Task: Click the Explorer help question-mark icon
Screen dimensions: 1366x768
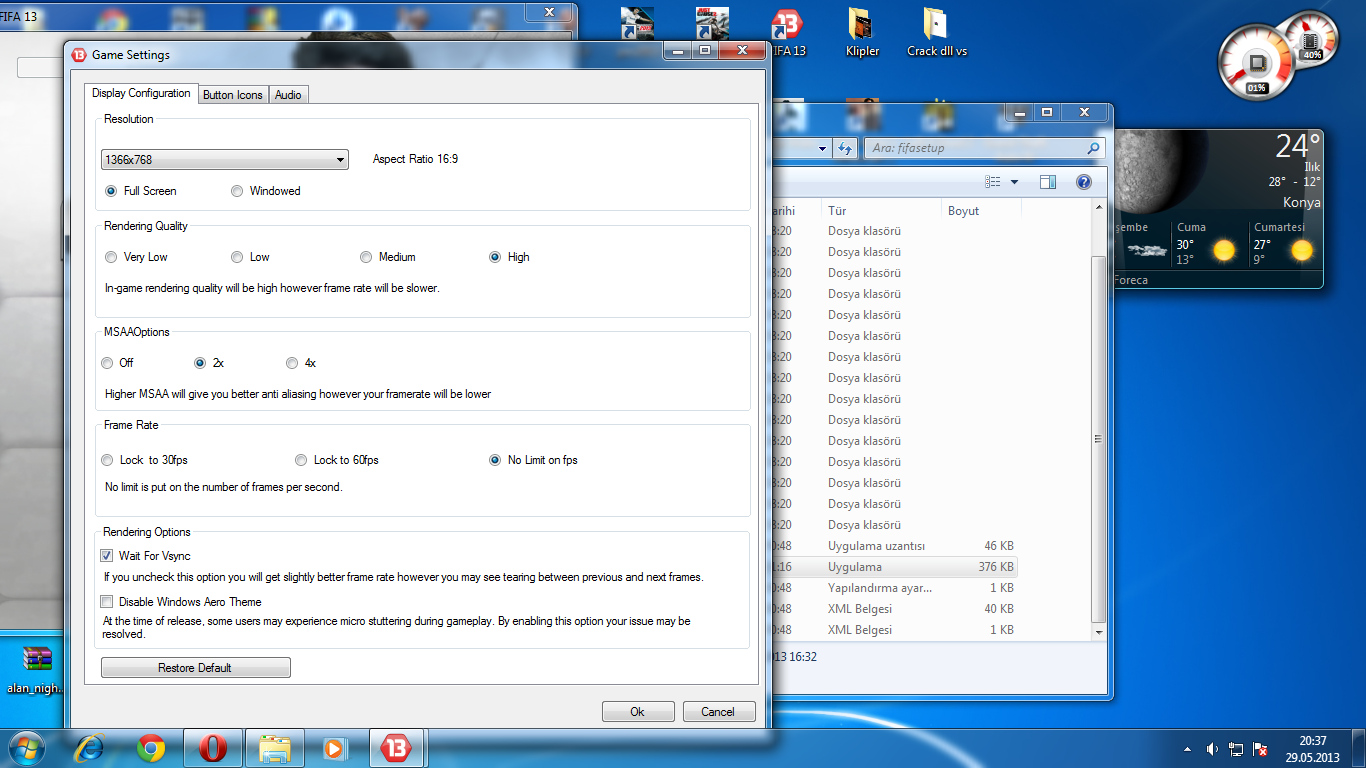Action: (1083, 182)
